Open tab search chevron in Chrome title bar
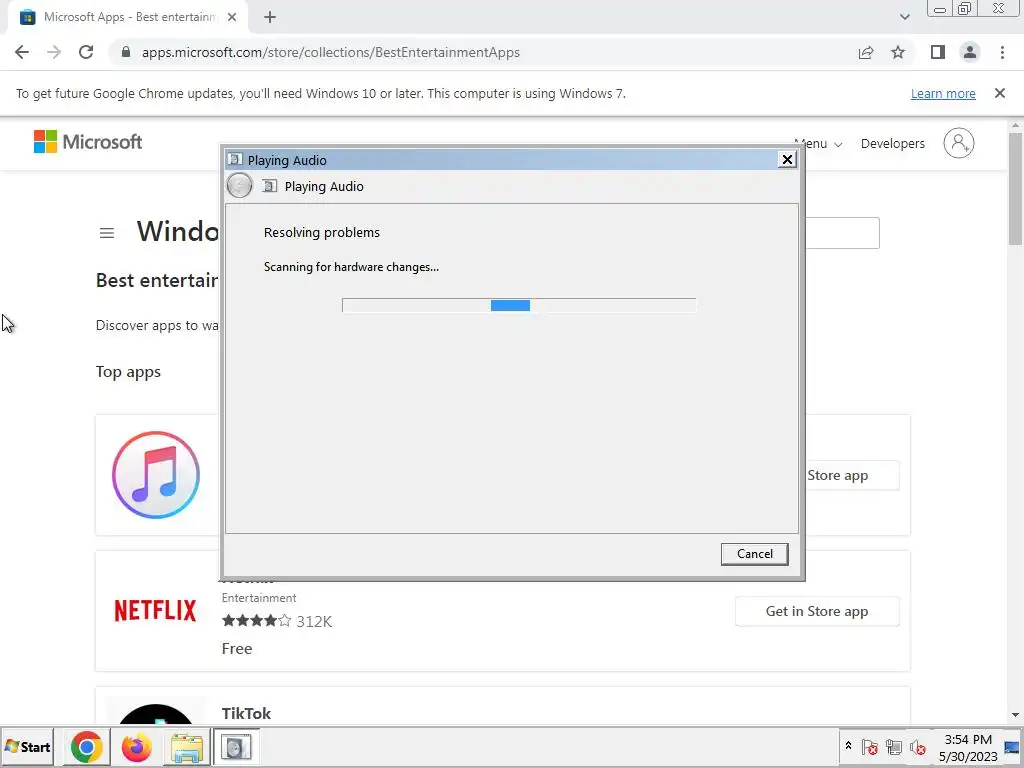The height and width of the screenshot is (768, 1024). pos(904,17)
